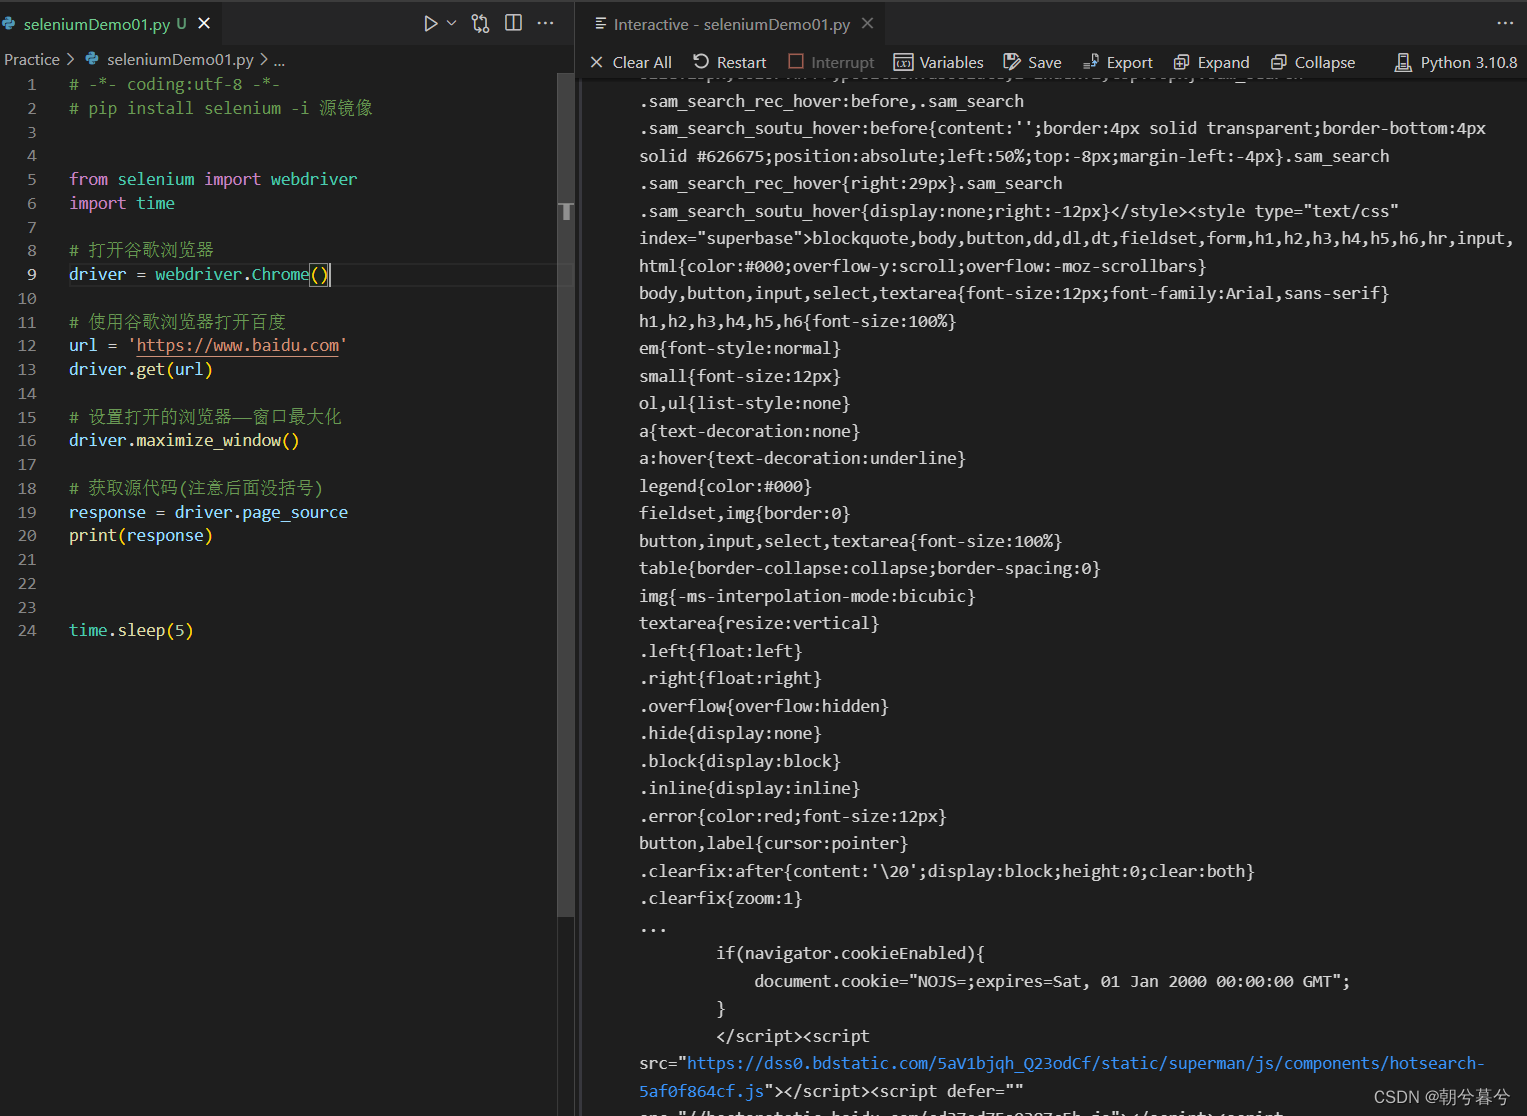Run the Python file with the play icon
This screenshot has width=1527, height=1116.
click(x=430, y=23)
